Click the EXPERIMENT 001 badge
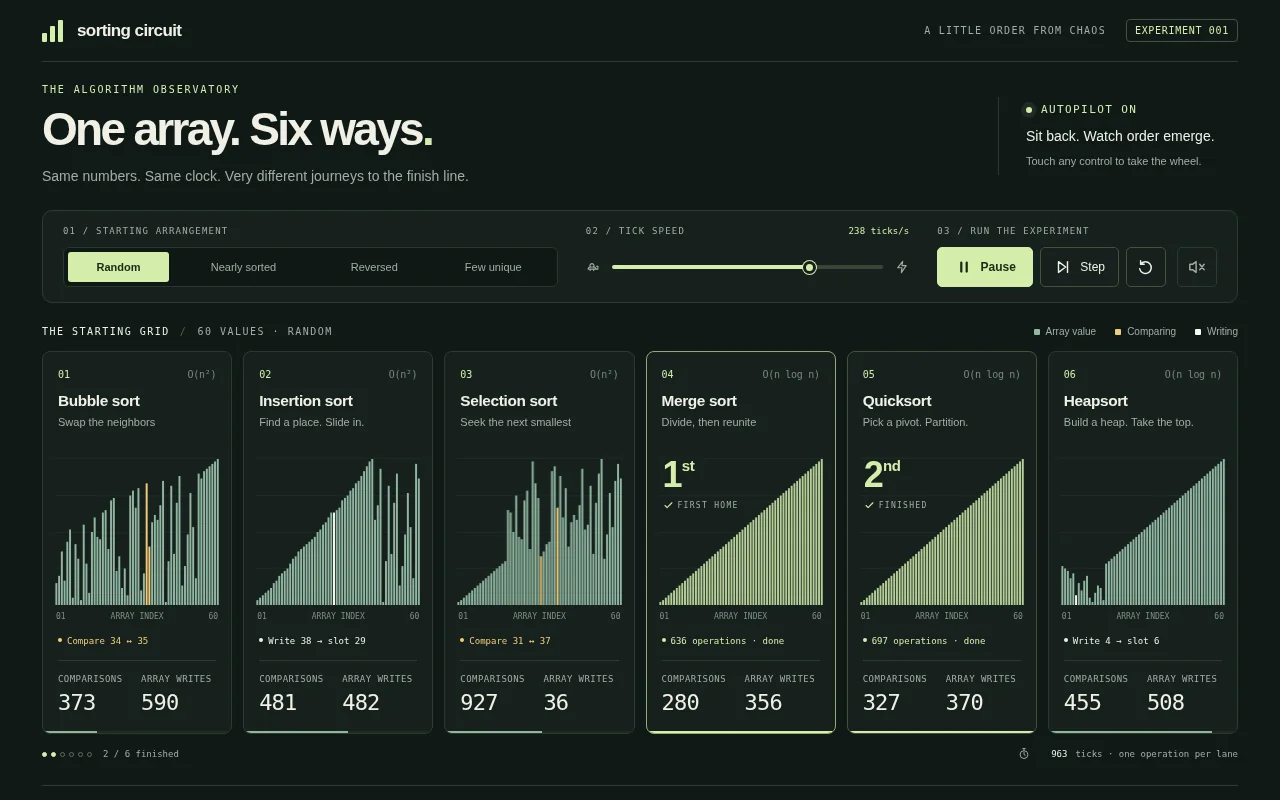The width and height of the screenshot is (1280, 800). [x=1182, y=30]
